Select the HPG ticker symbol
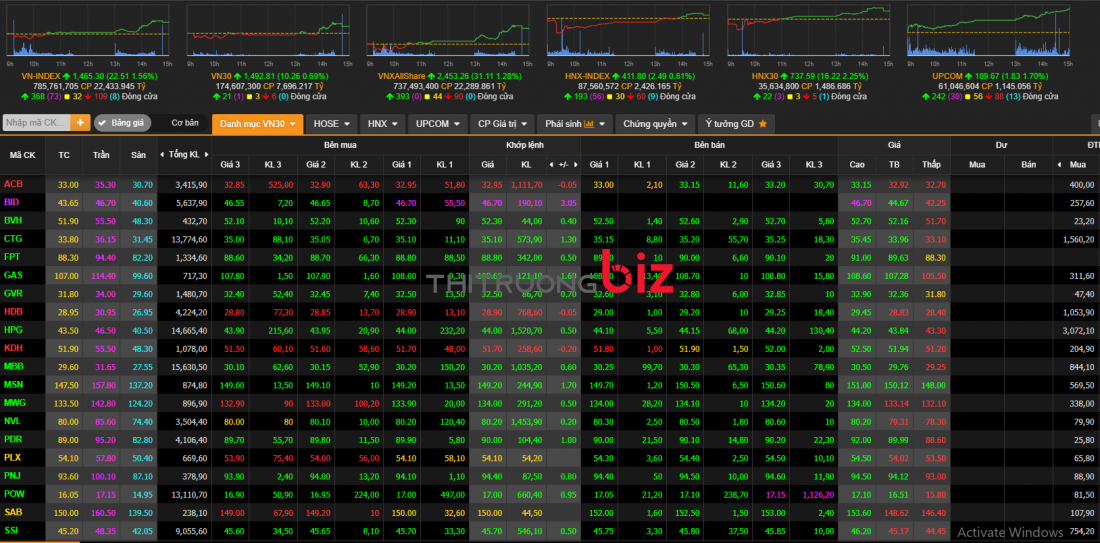 pos(13,330)
